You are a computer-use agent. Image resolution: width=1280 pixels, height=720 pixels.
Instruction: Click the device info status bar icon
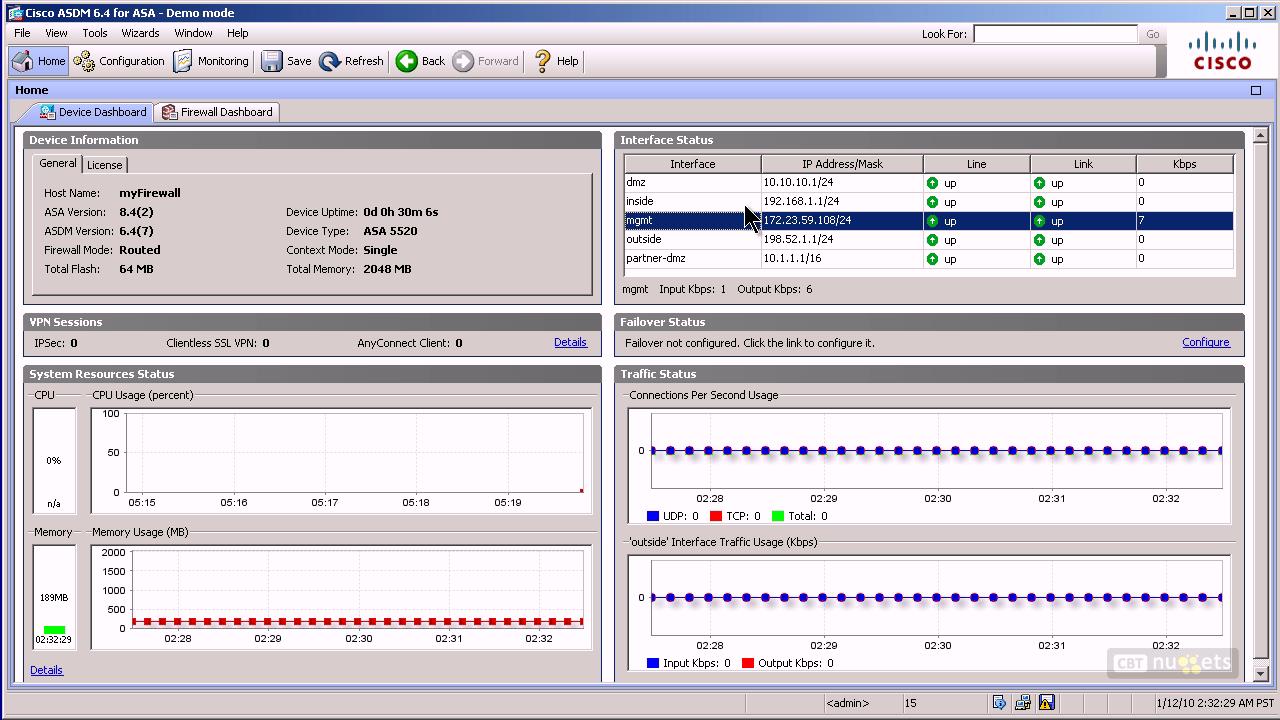pos(999,703)
